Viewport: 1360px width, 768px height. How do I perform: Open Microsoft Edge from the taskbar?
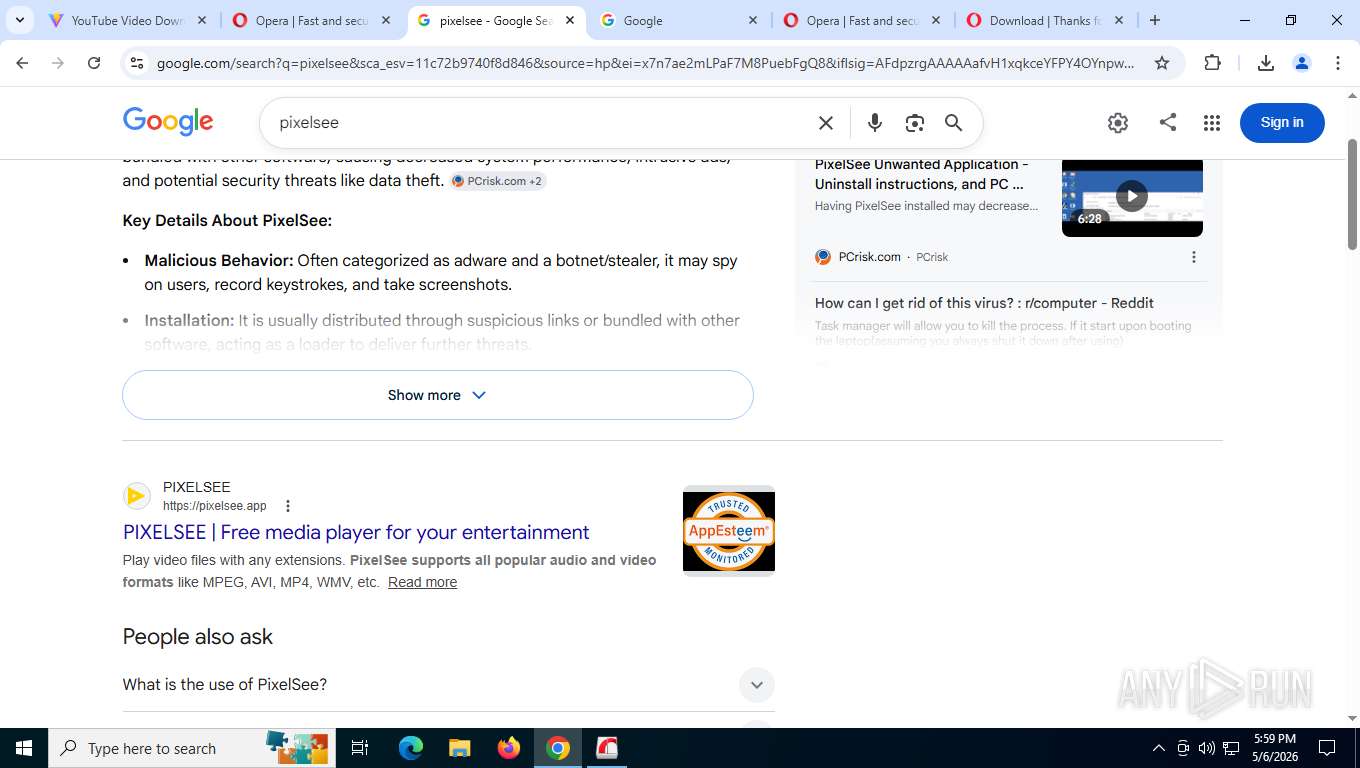pyautogui.click(x=411, y=748)
